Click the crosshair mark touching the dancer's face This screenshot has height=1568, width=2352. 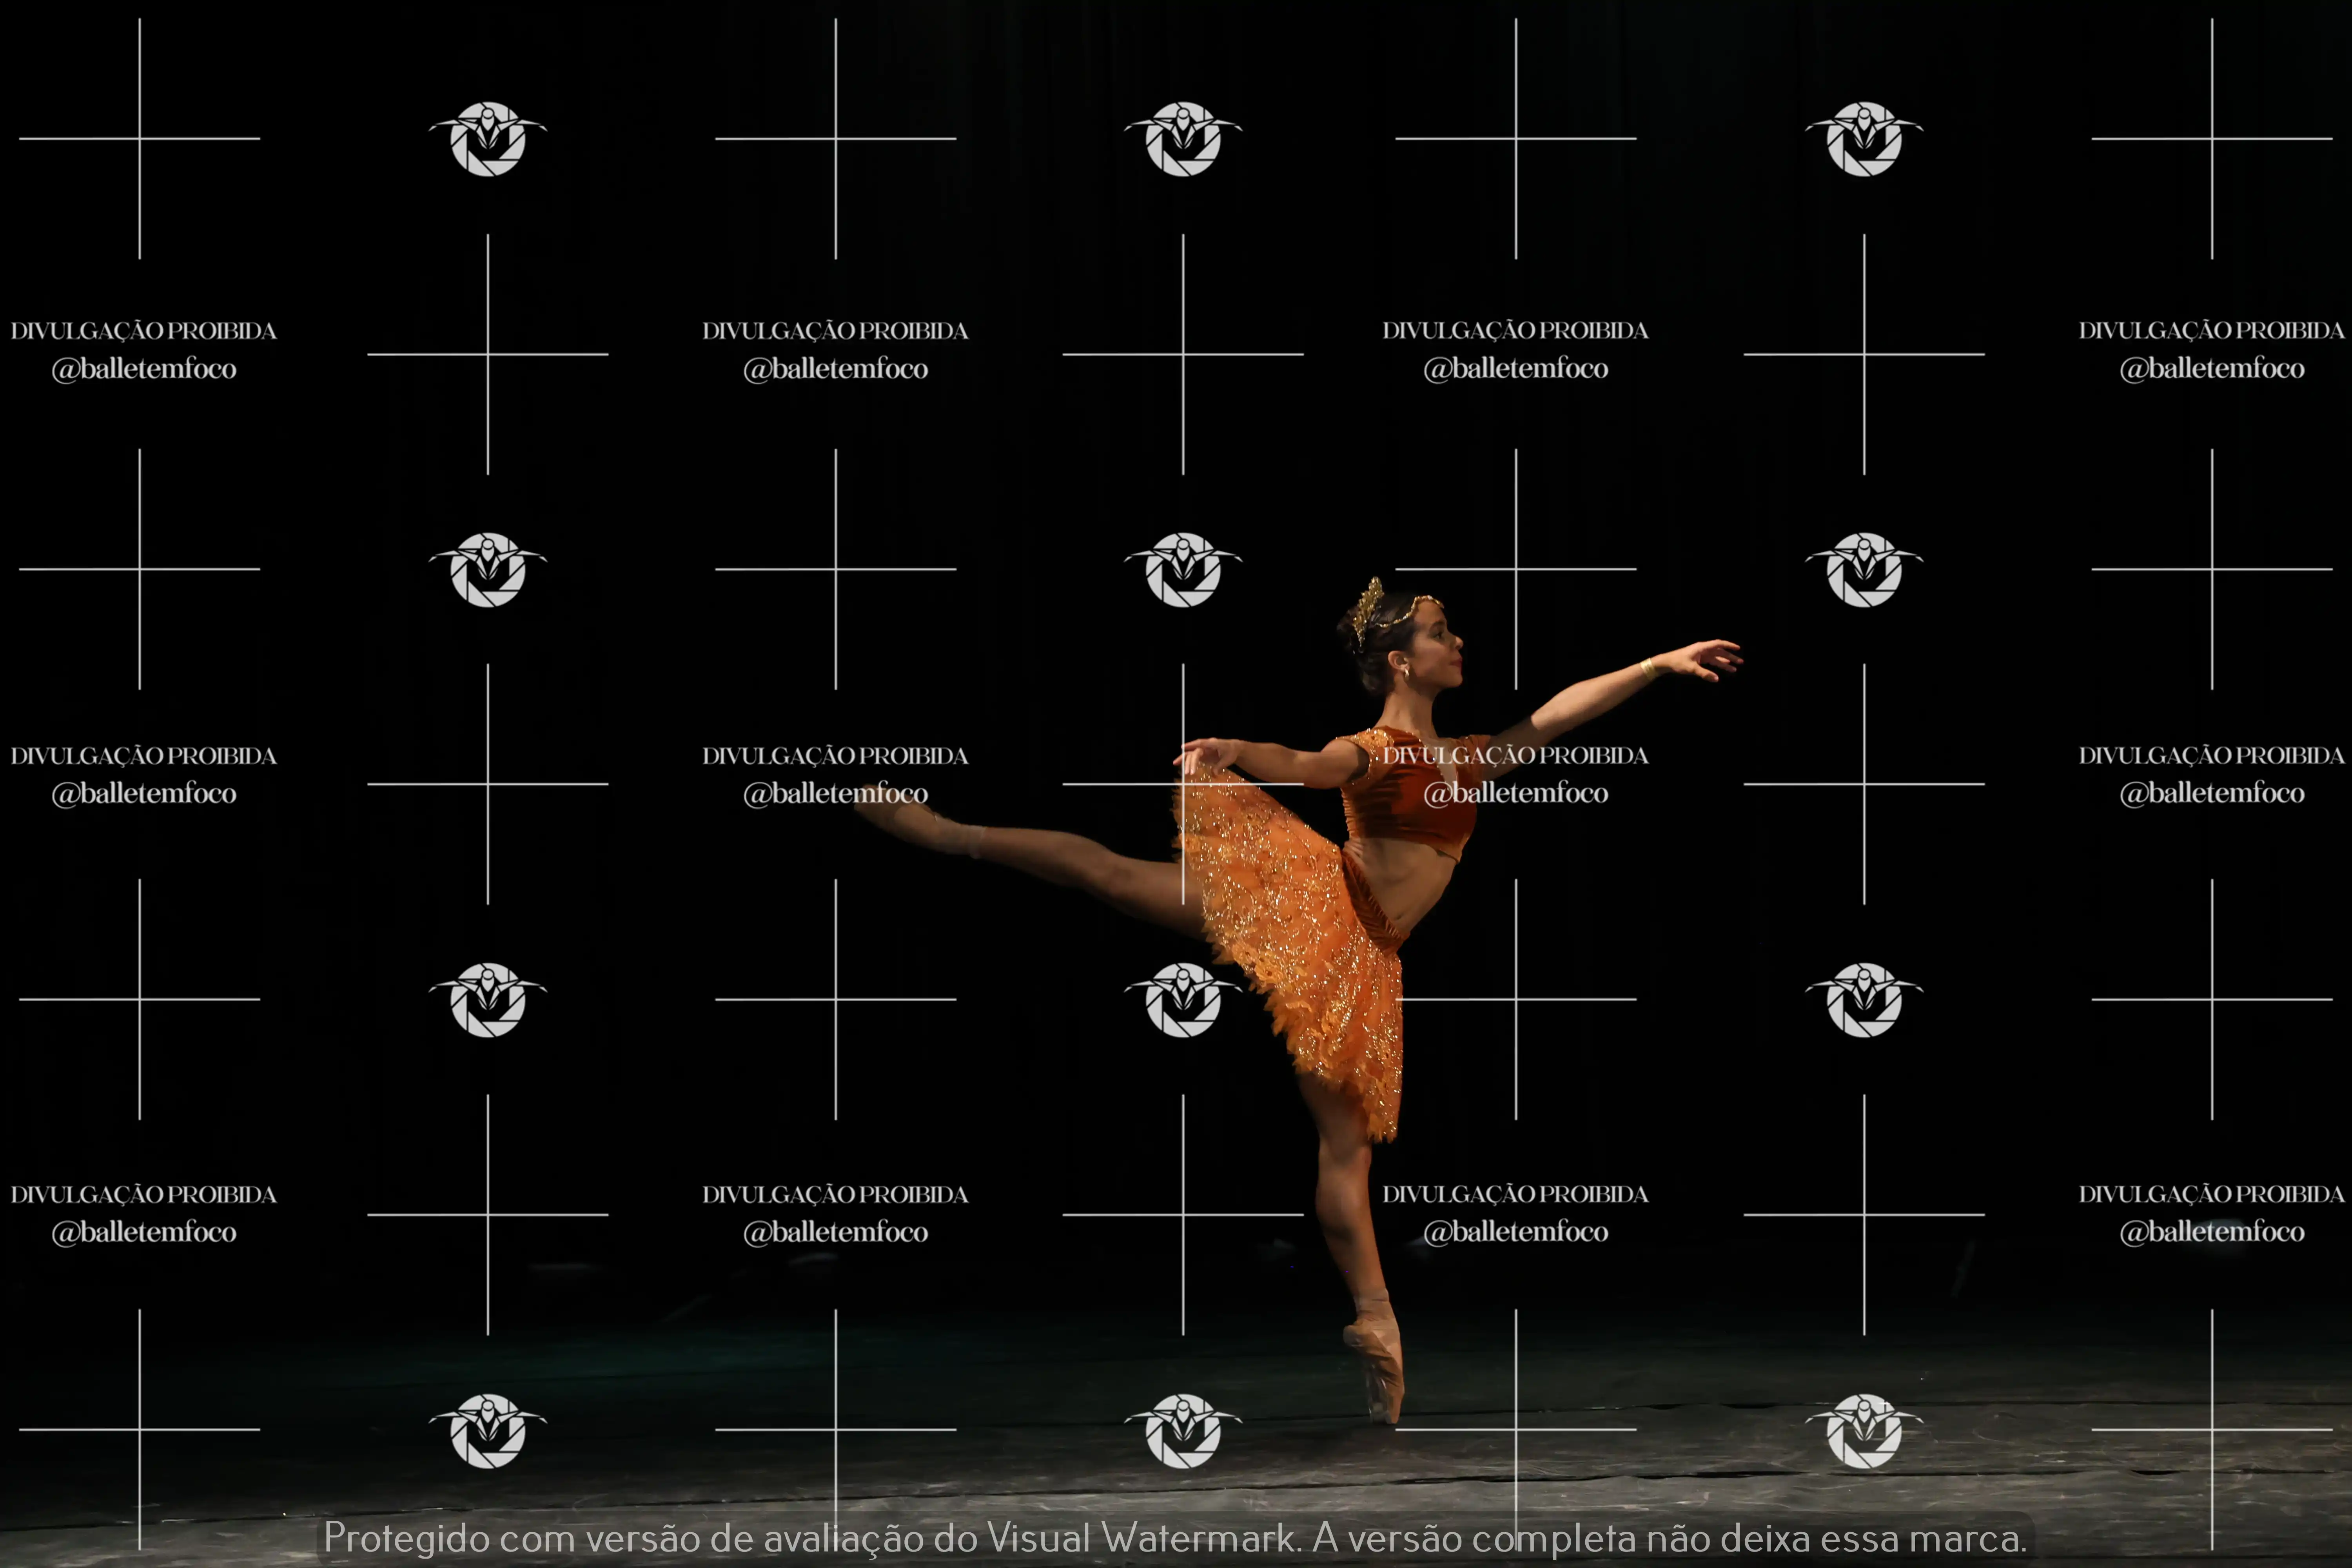(x=1515, y=569)
